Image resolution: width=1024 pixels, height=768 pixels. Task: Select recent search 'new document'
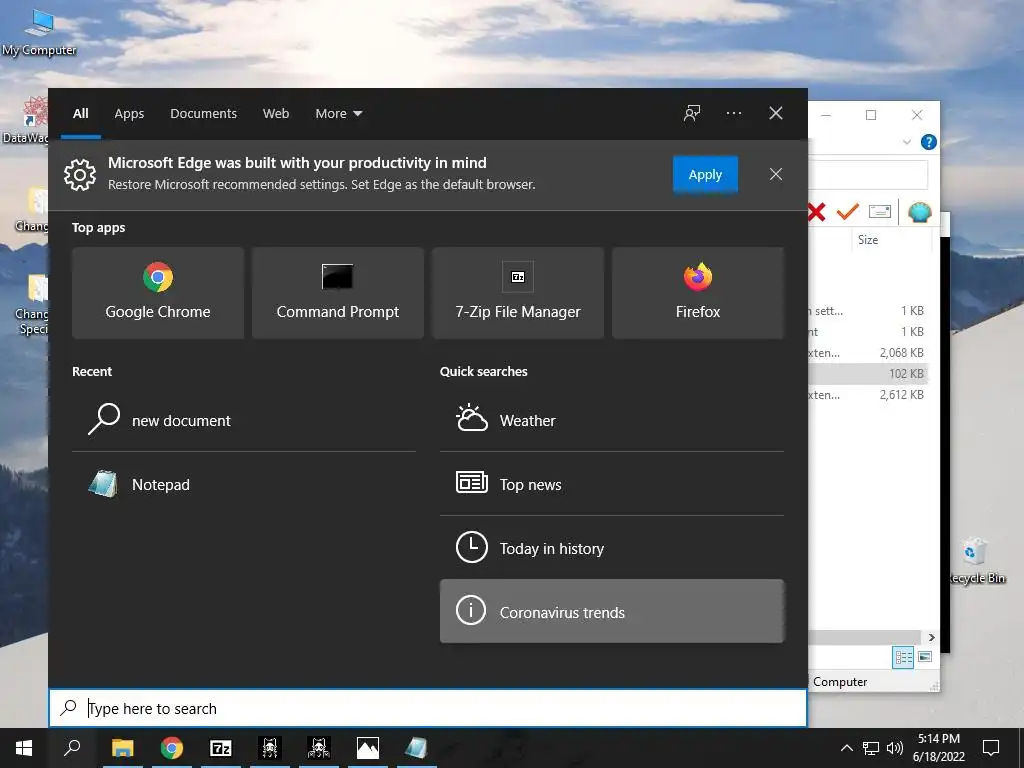244,420
